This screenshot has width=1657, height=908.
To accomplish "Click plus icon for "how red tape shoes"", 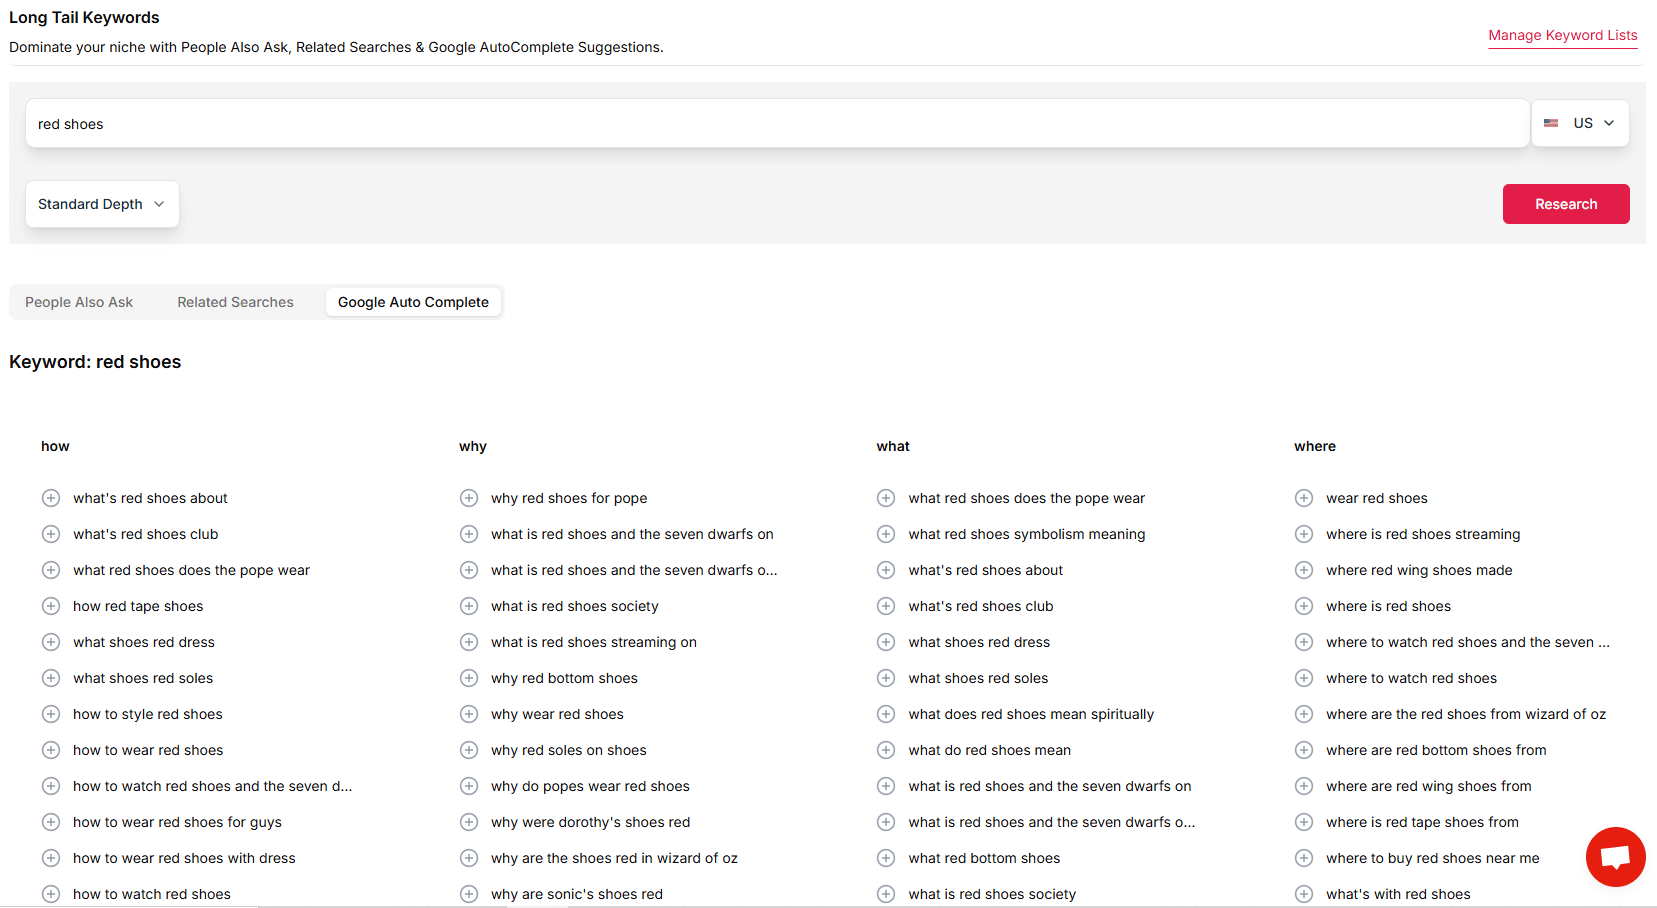I will (51, 606).
